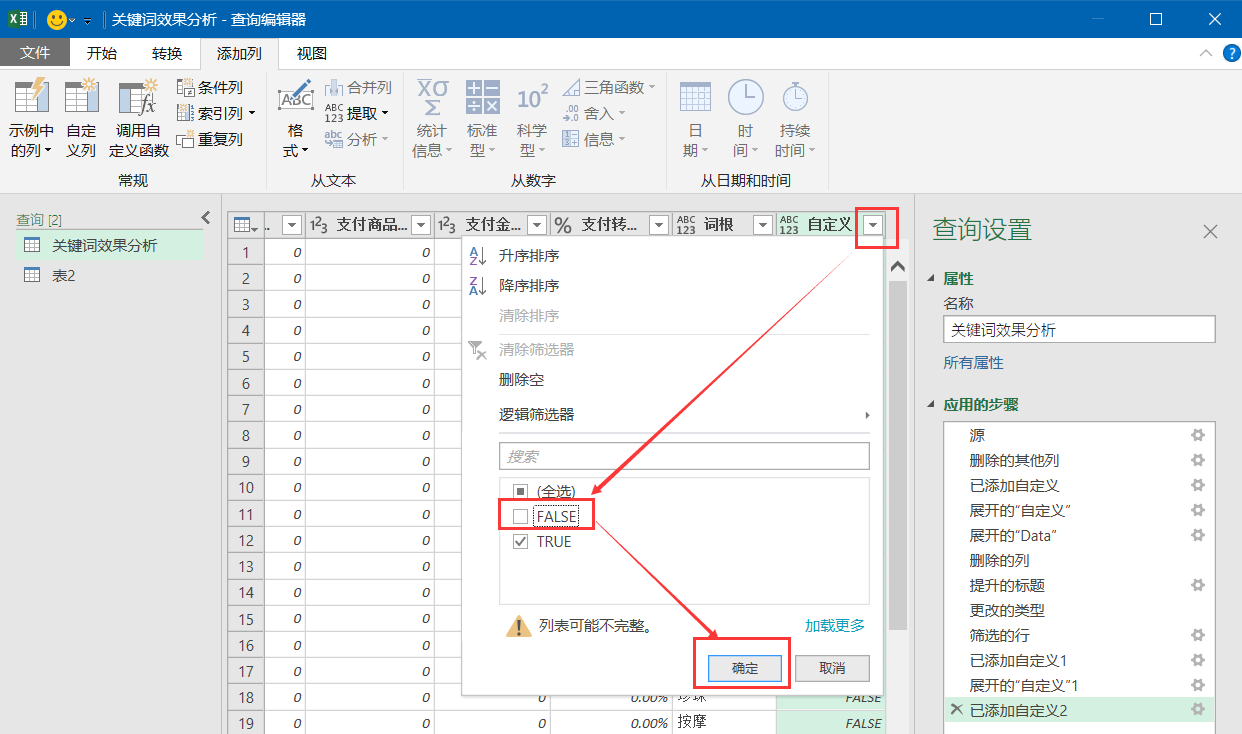1242x734 pixels.
Task: Open settings gear for 已添加自定义 step
Action: (x=1197, y=485)
